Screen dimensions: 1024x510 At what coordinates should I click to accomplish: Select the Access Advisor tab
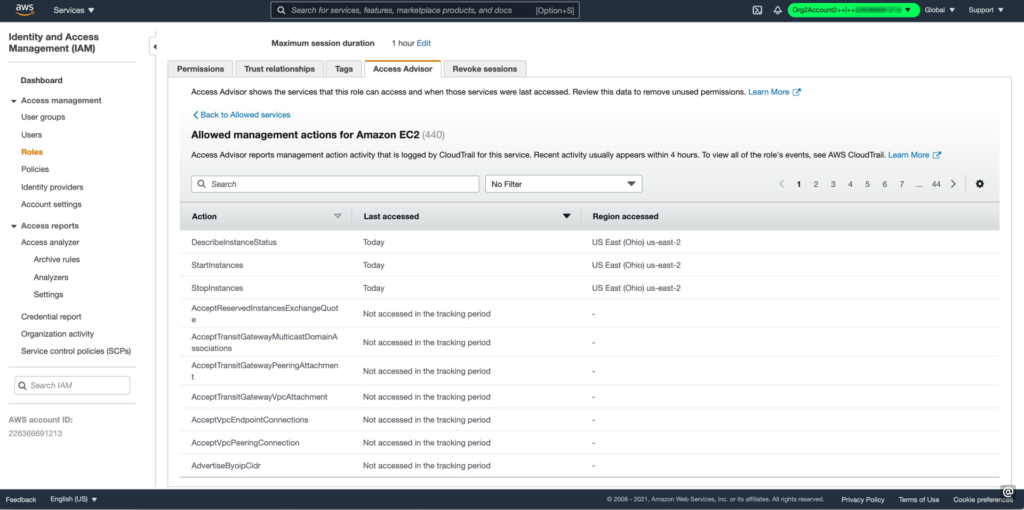tap(402, 69)
